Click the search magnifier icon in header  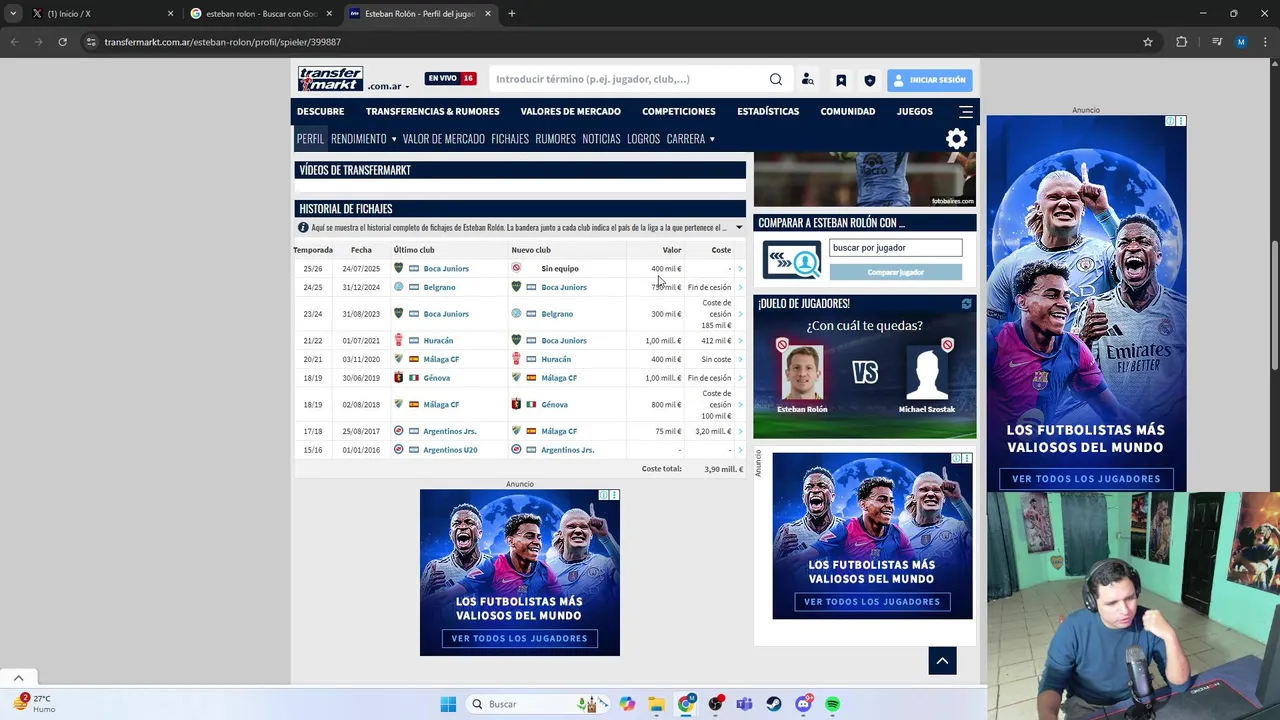776,79
